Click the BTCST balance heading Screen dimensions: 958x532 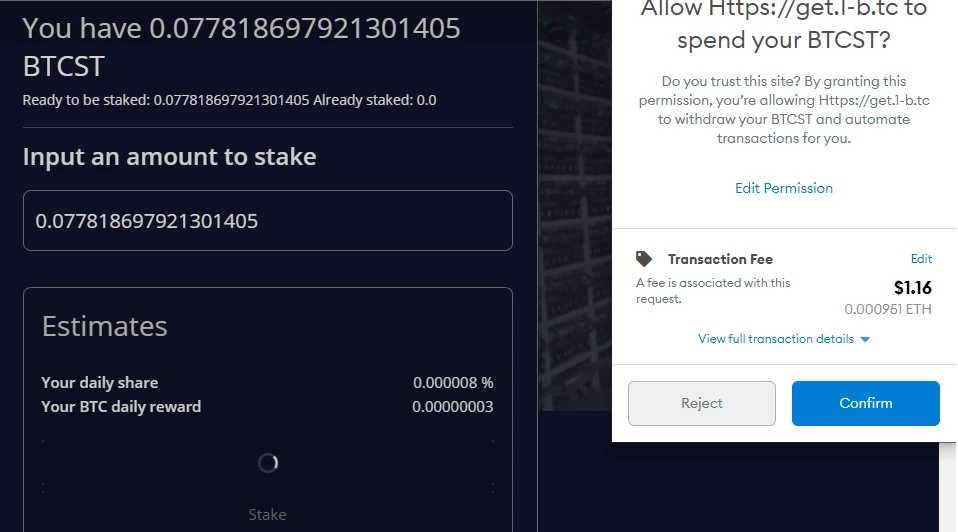tap(241, 47)
